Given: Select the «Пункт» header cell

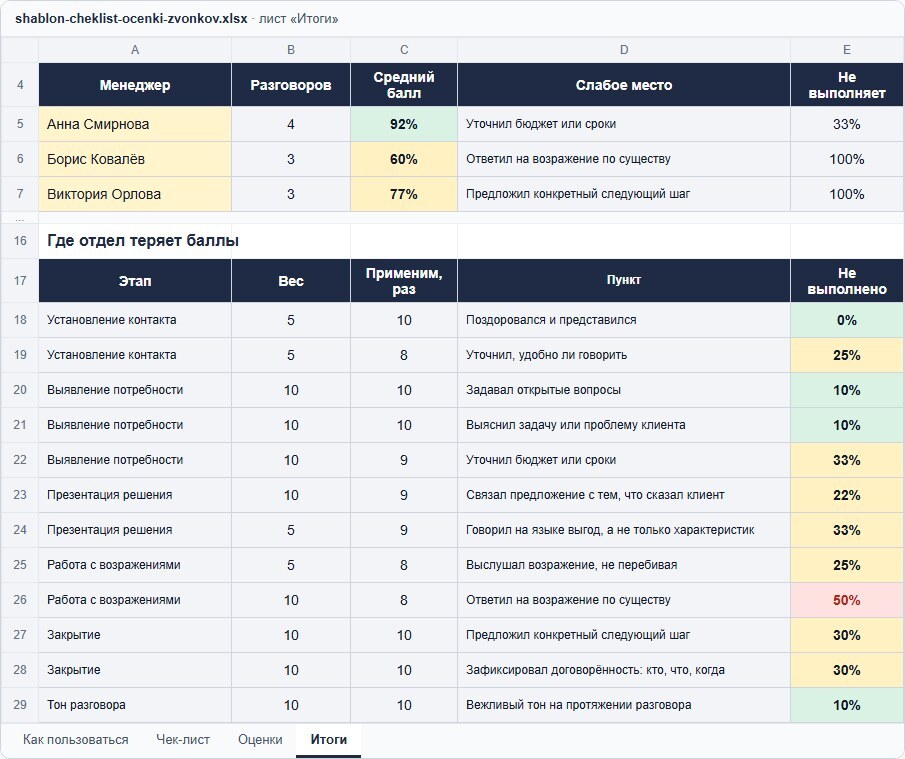Looking at the screenshot, I should tap(624, 281).
